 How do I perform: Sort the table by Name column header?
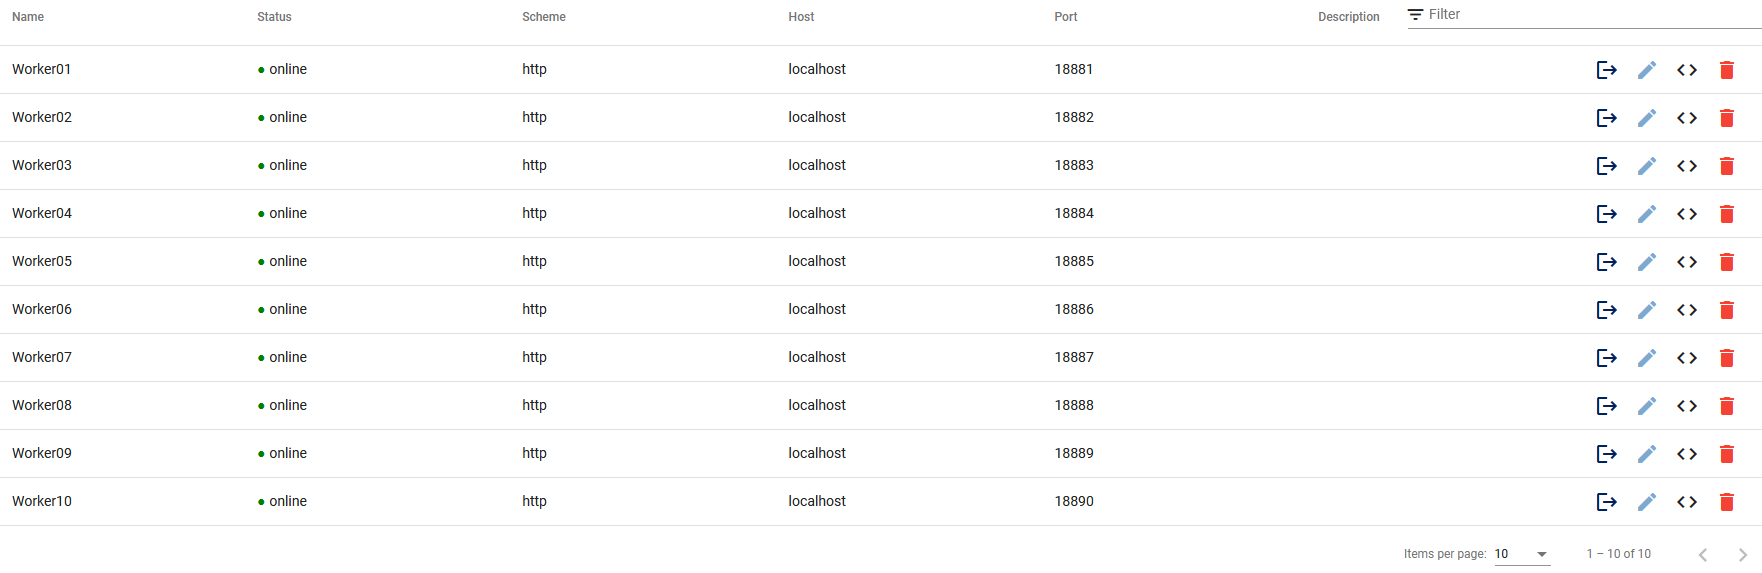pos(28,17)
